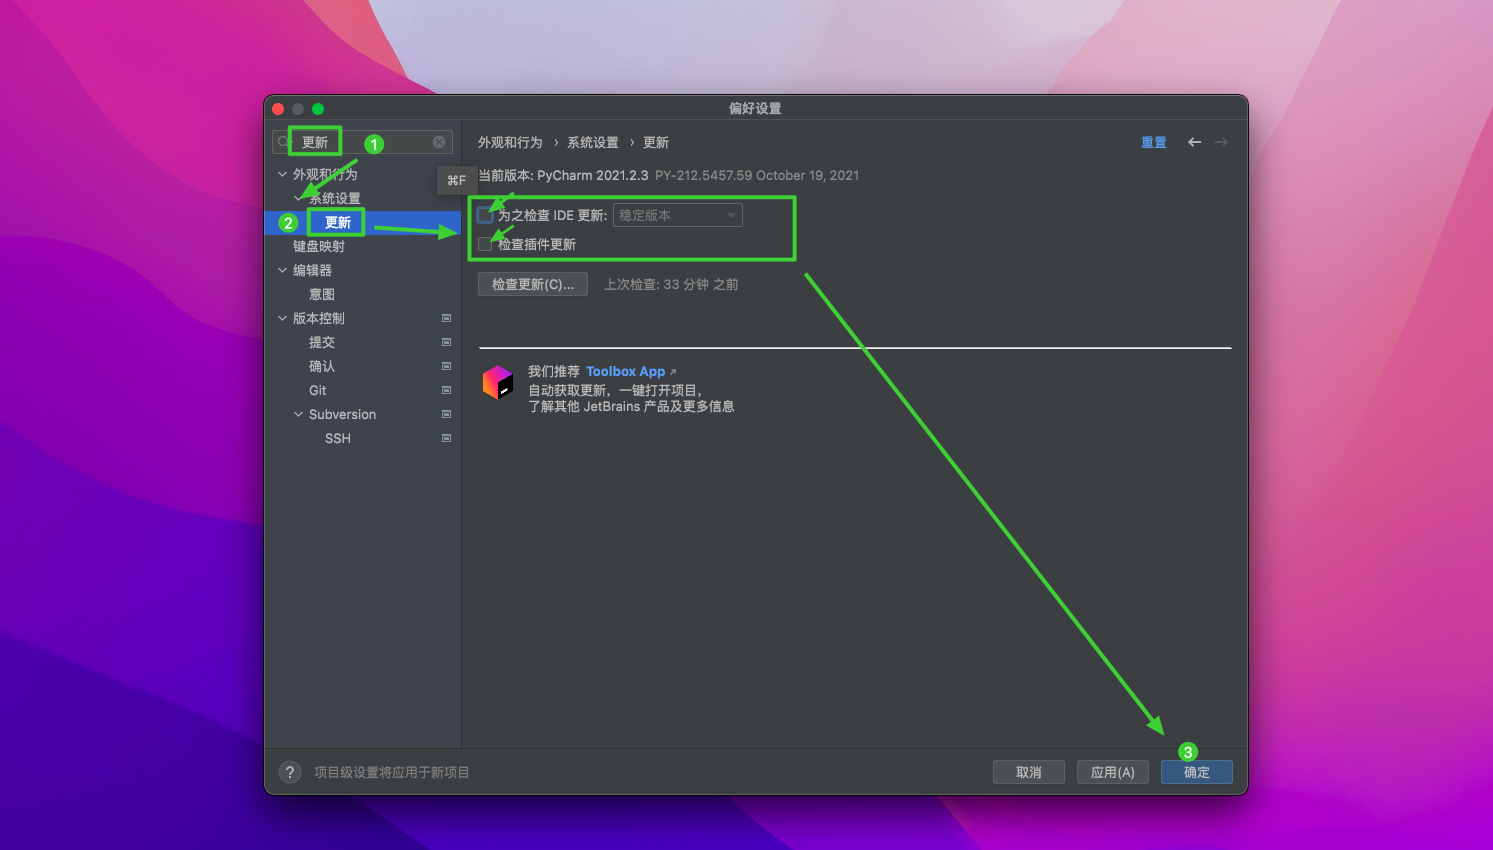Click project-level icon next to Git
The height and width of the screenshot is (850, 1493).
(x=446, y=390)
